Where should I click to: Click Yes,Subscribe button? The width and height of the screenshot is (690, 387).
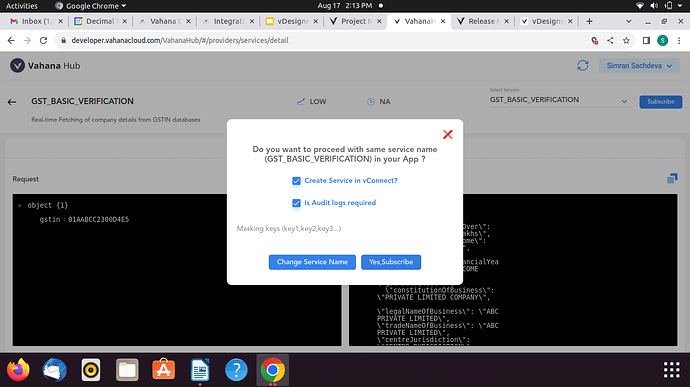(x=391, y=262)
